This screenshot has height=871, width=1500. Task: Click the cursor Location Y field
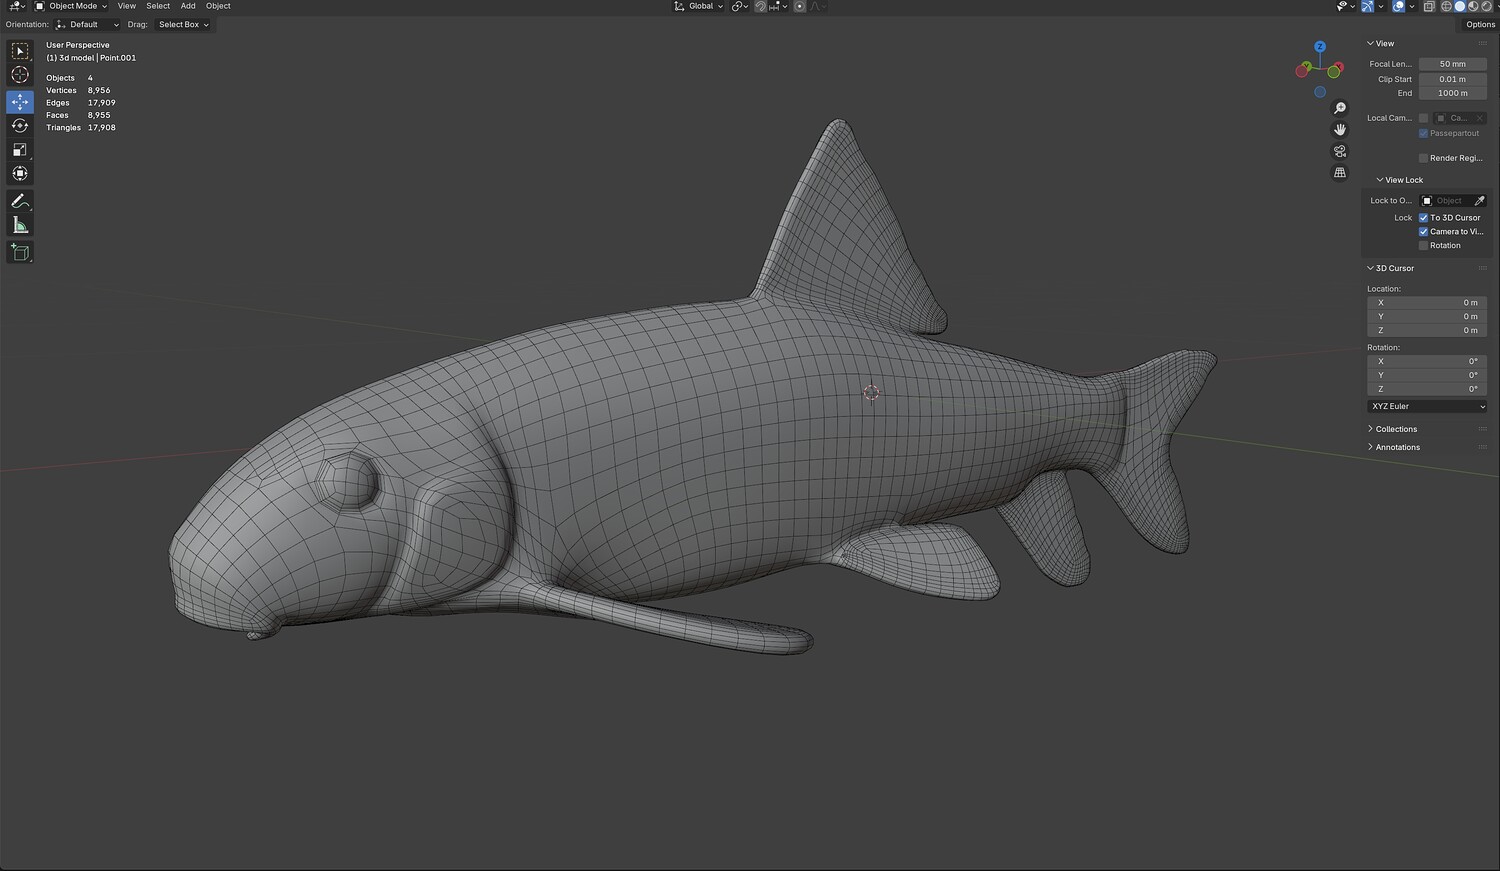(1427, 316)
